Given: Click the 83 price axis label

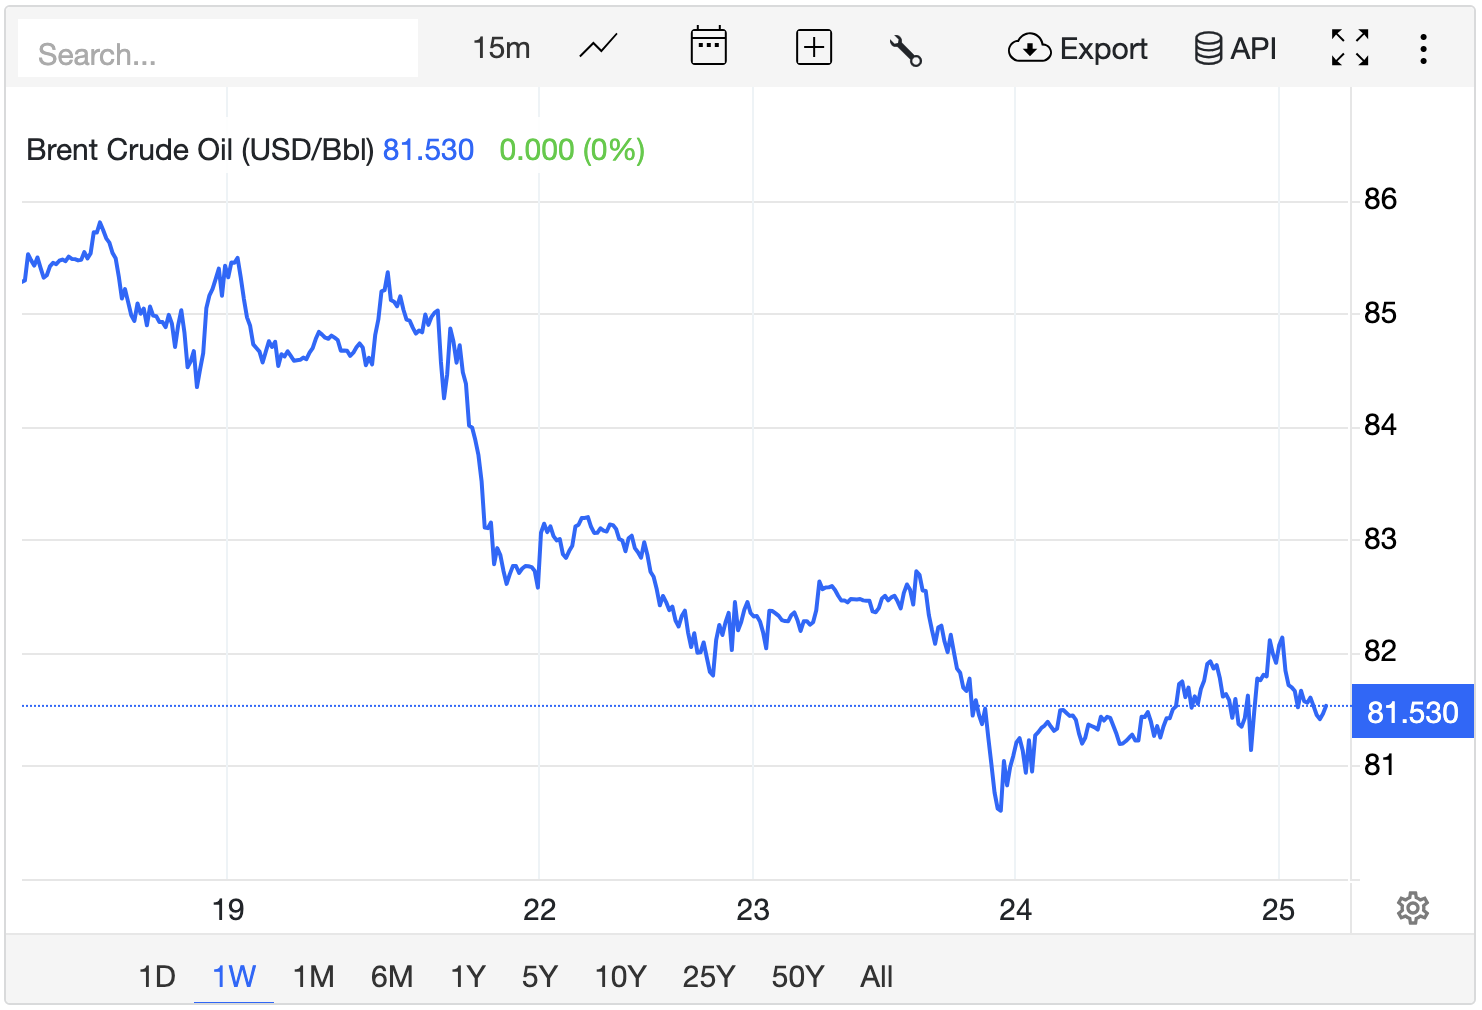Looking at the screenshot, I should point(1380,539).
